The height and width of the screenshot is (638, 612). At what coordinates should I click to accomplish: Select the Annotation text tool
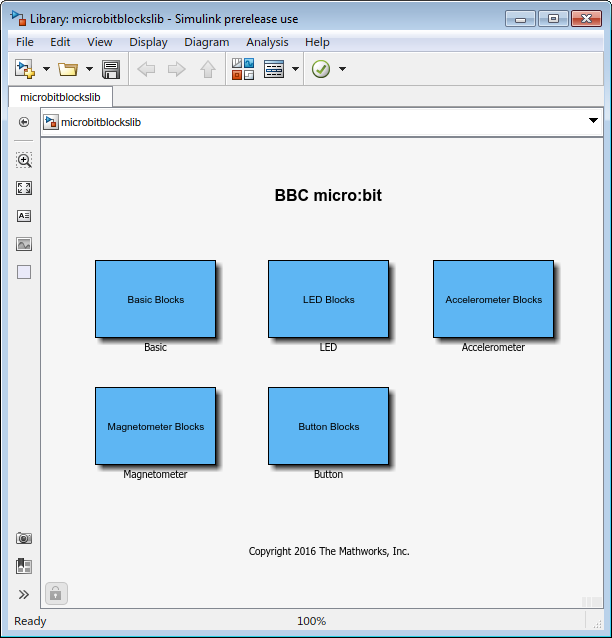(24, 216)
